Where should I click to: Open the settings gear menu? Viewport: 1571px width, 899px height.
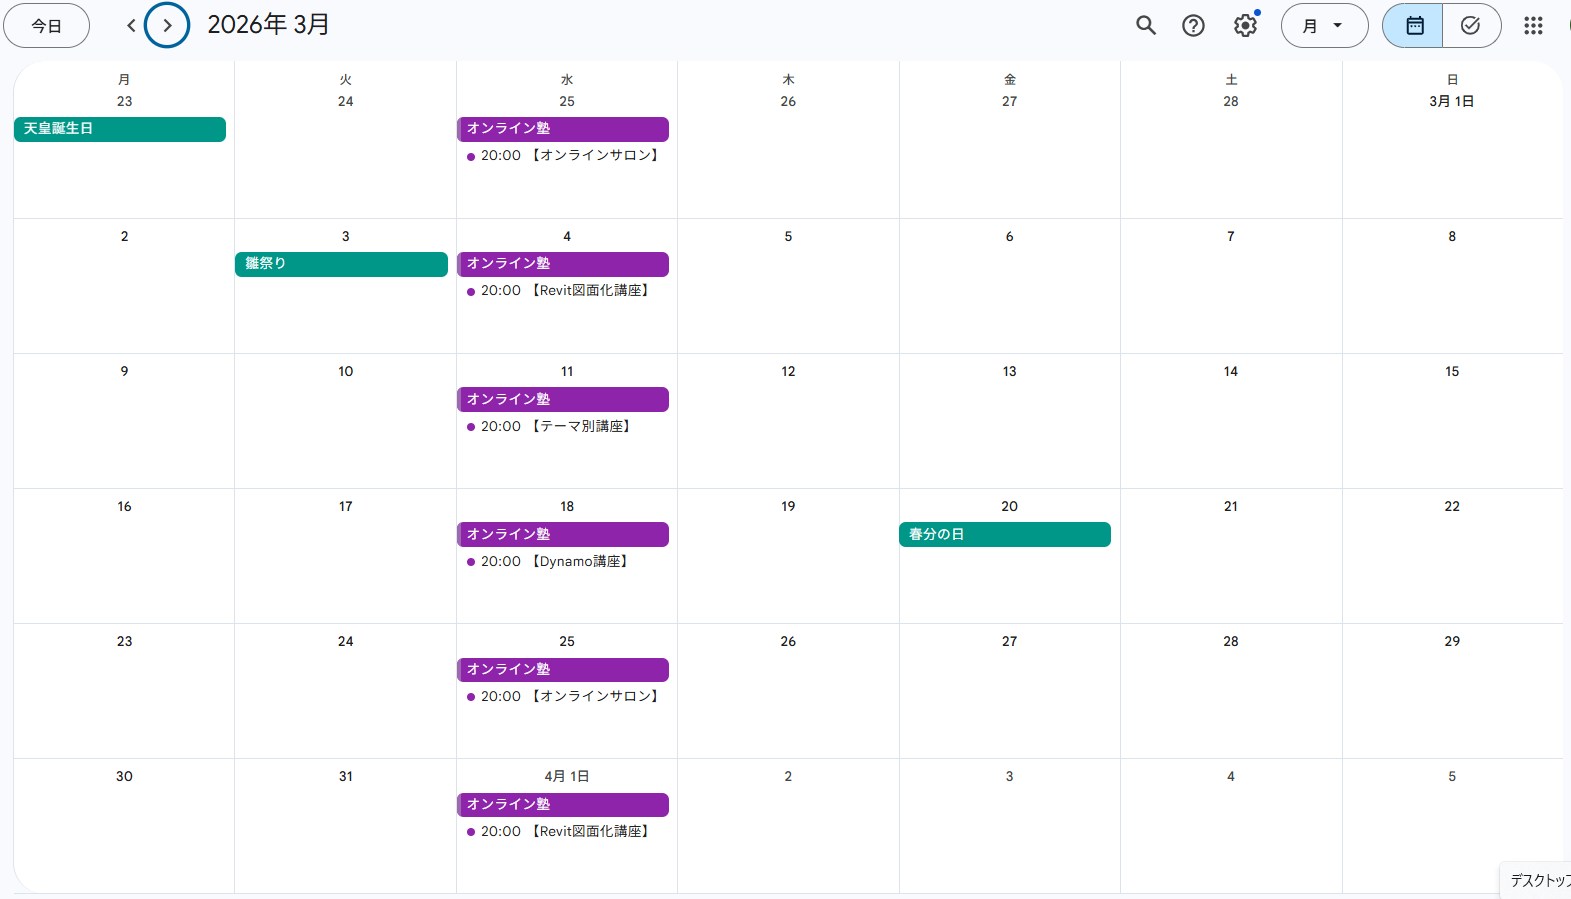tap(1245, 26)
